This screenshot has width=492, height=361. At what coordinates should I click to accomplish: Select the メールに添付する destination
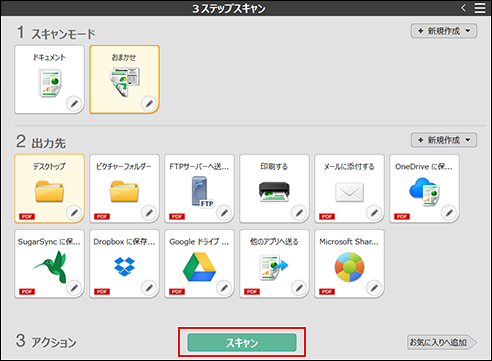tap(349, 188)
